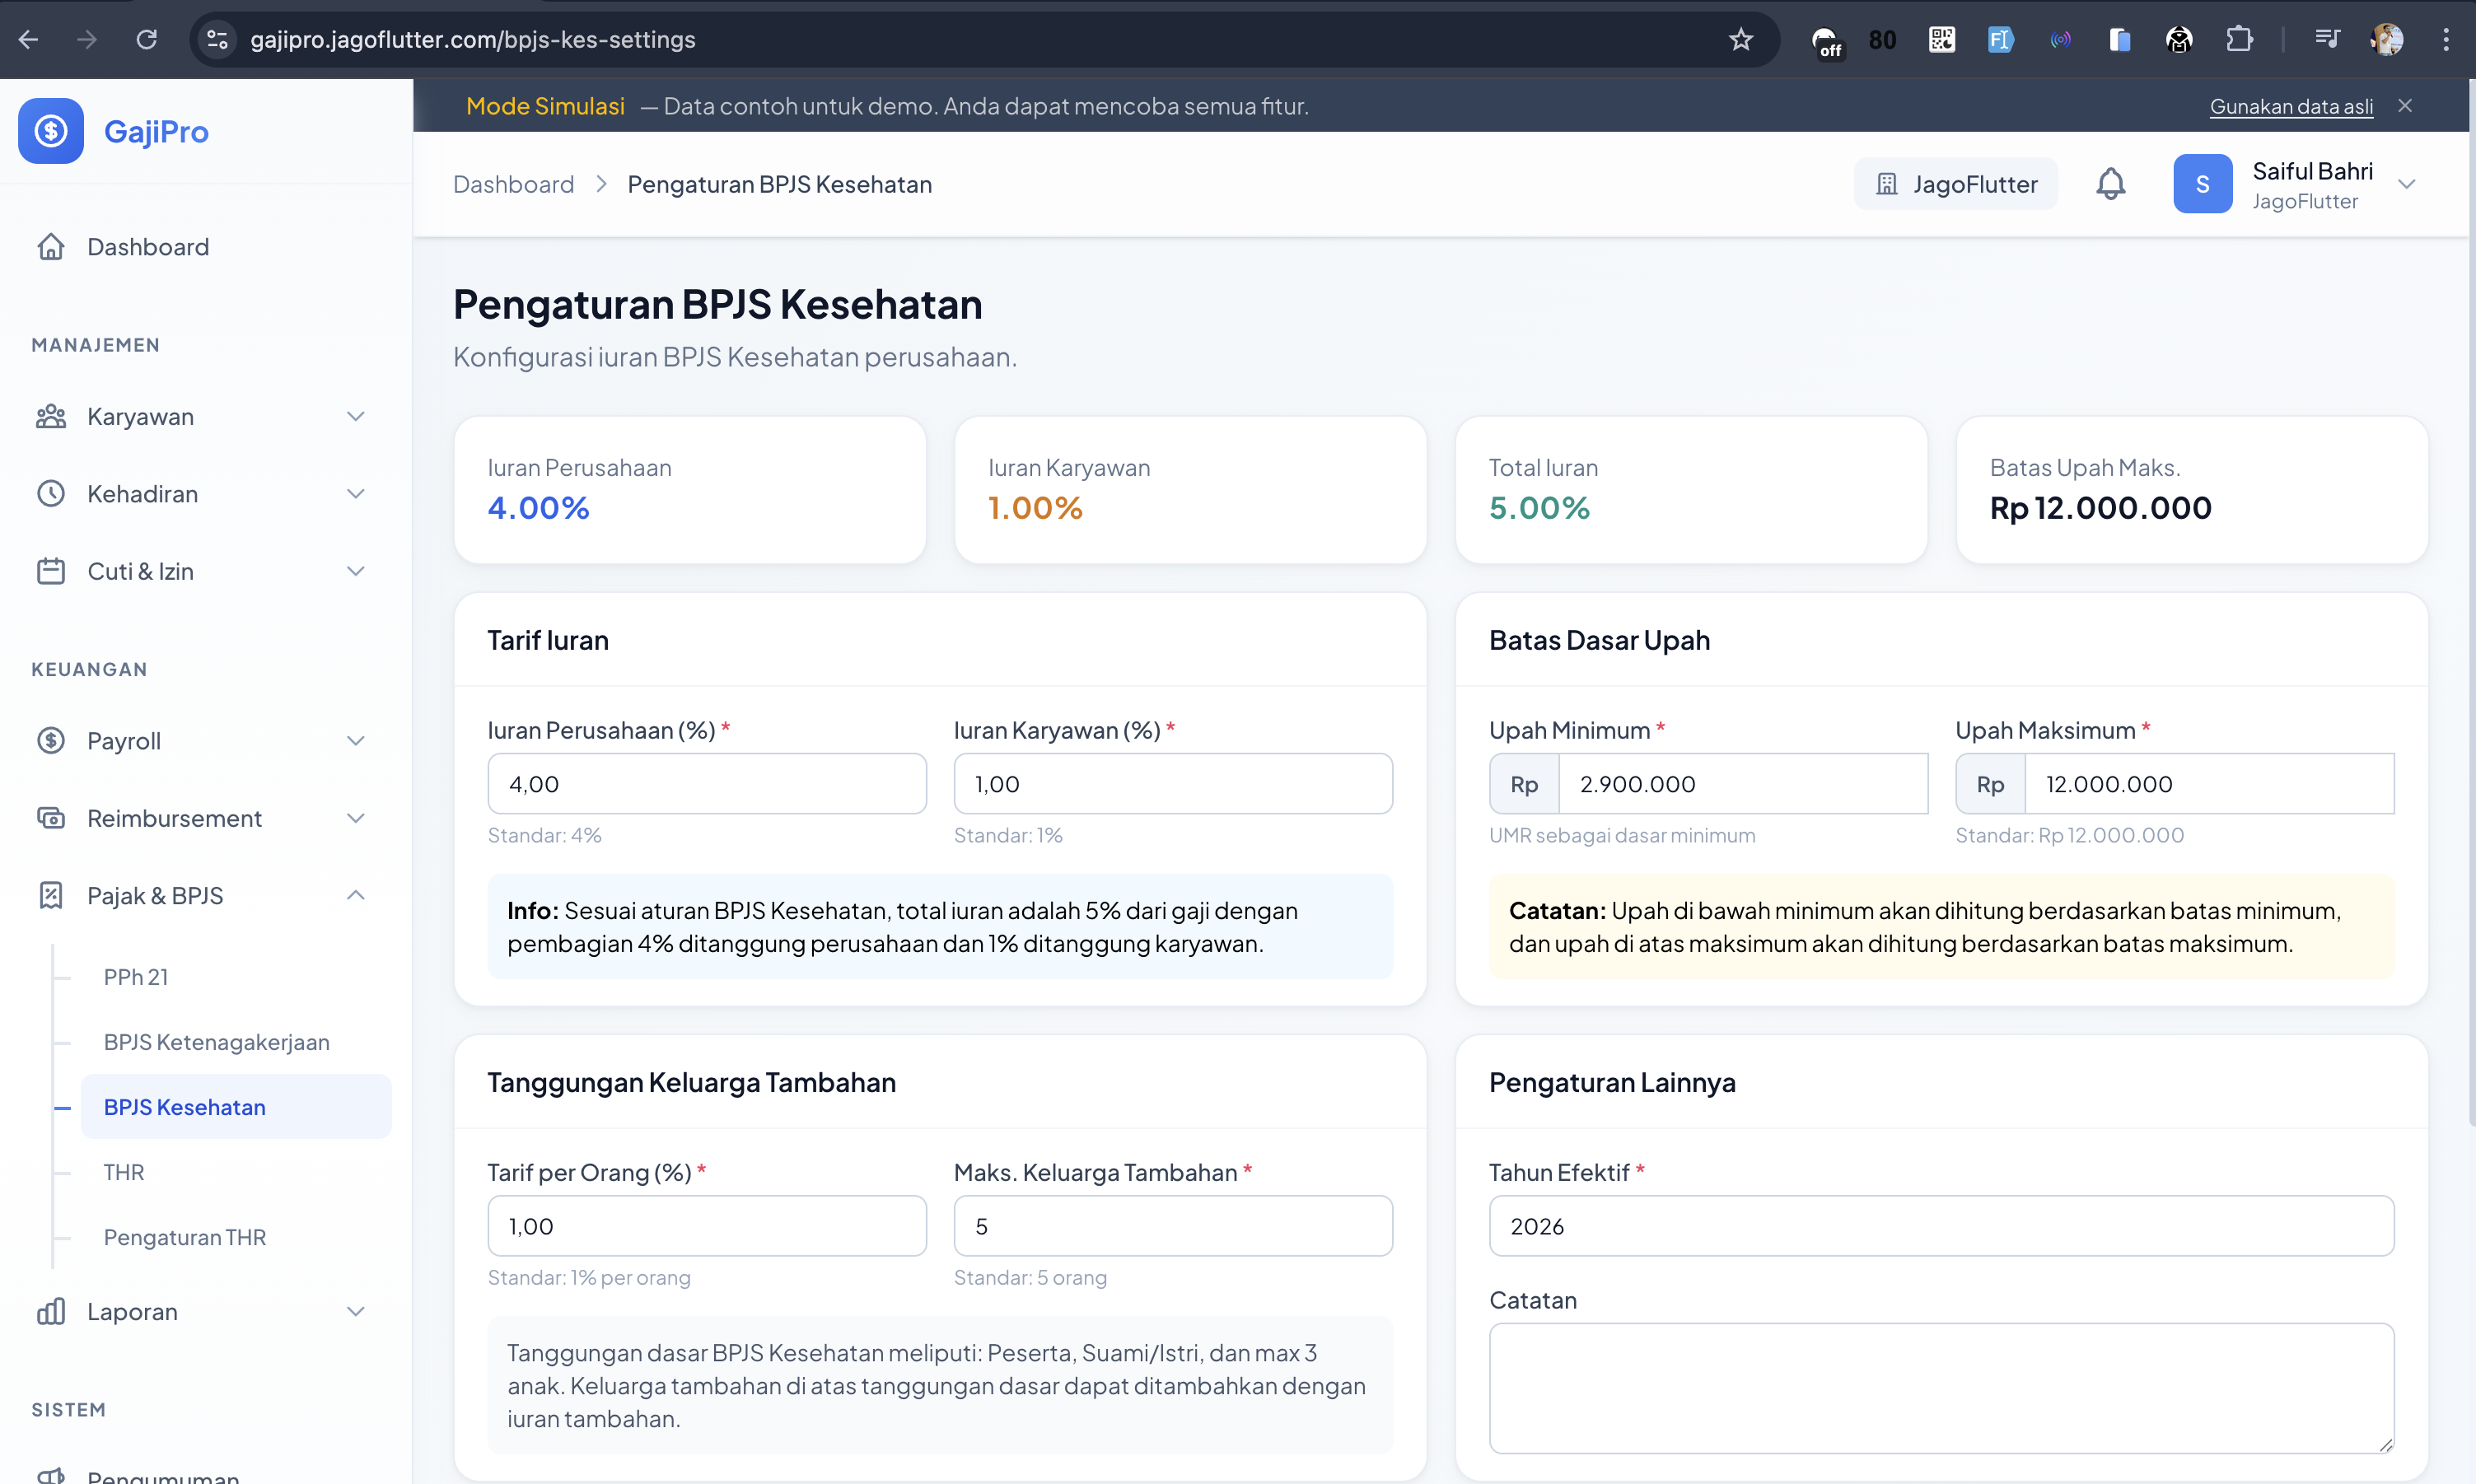Click the QR code extension icon

(x=1941, y=39)
